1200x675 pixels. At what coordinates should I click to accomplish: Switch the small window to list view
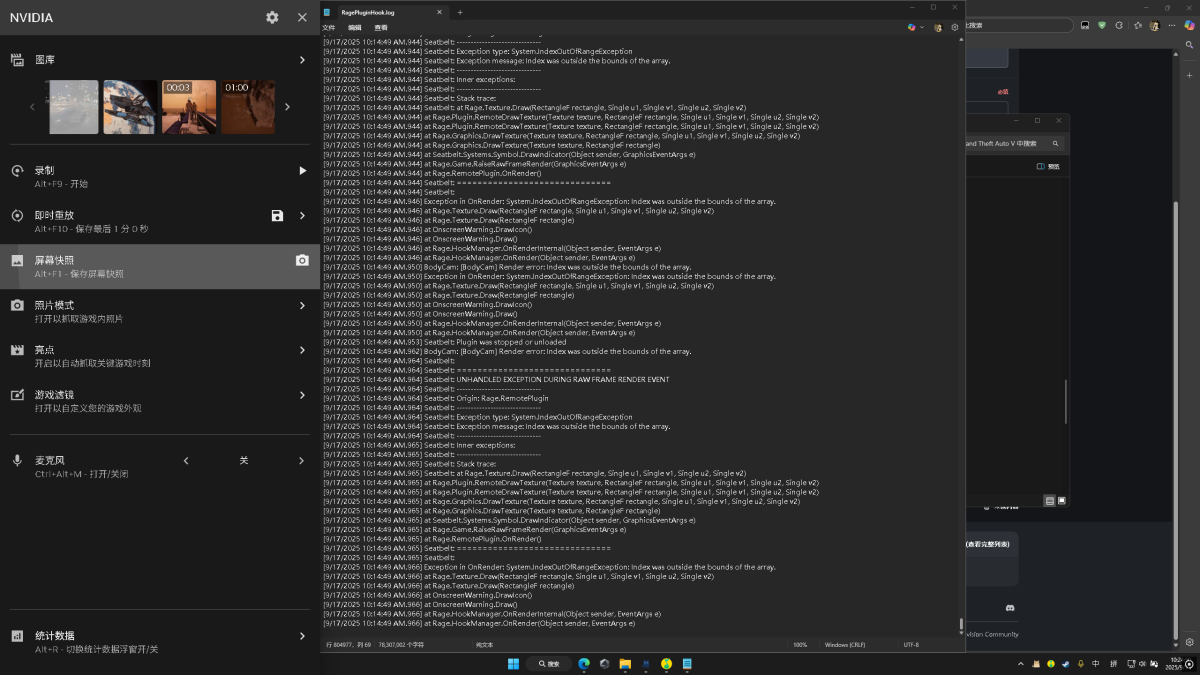point(1050,501)
